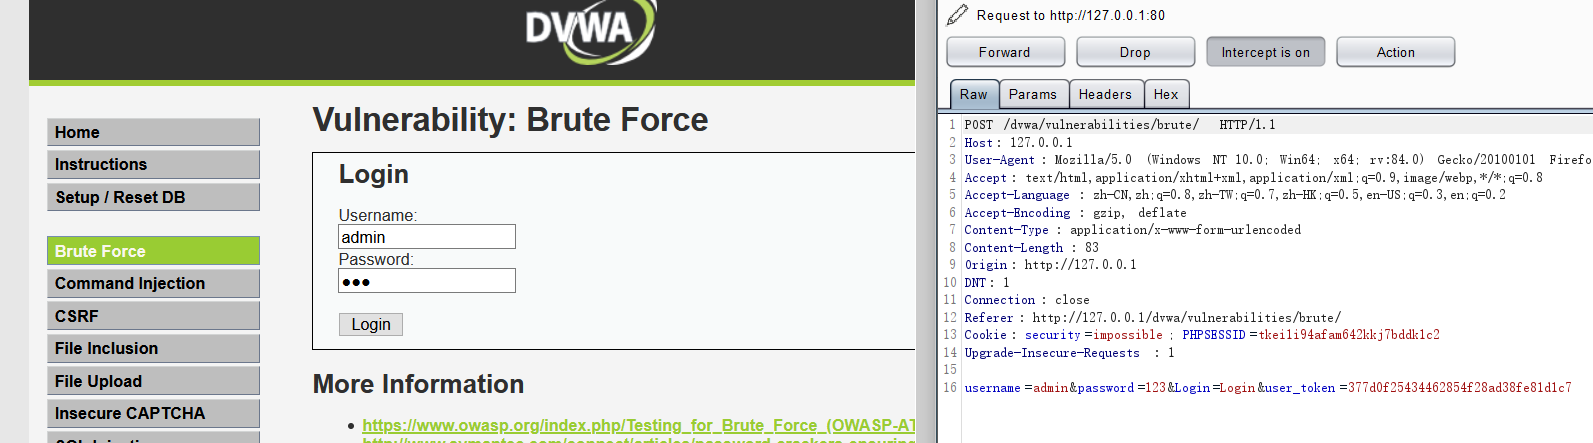Click the Request to http://127.0.0.1:80 label
The image size is (1593, 443).
click(x=1070, y=15)
